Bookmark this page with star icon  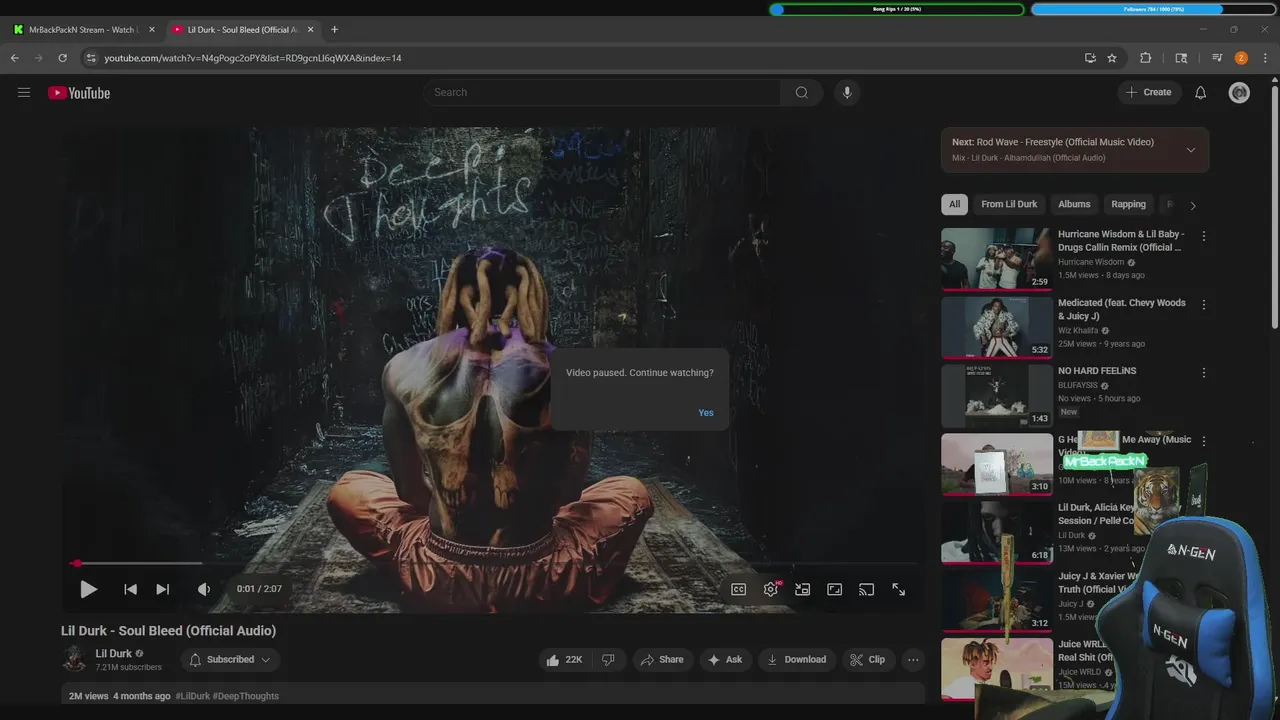pos(1112,58)
